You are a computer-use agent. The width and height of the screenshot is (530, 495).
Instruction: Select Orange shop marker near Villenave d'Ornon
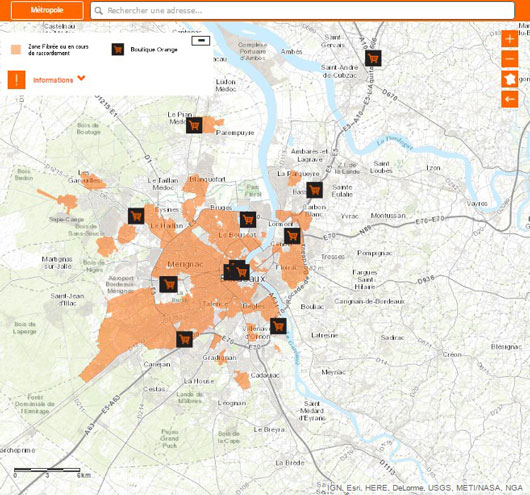[278, 326]
